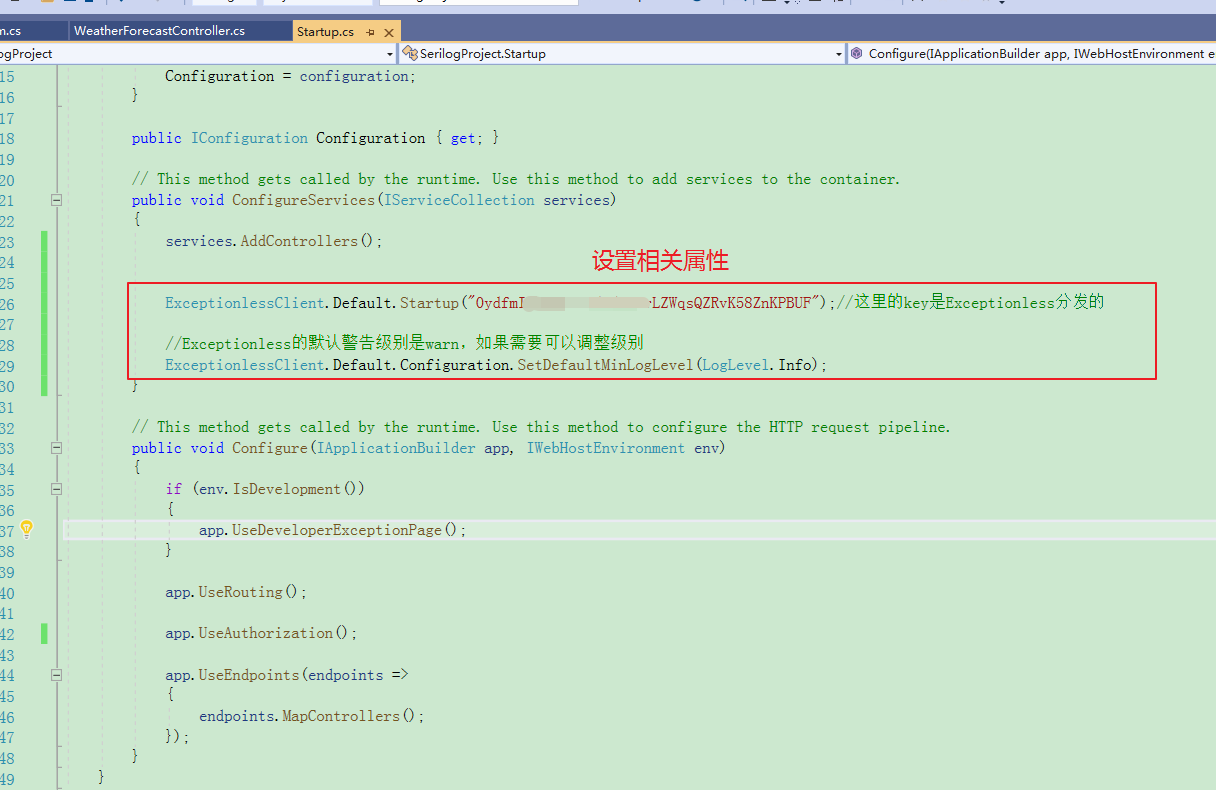Open the SerilogProject.Startup types dropdown
1216x790 pixels.
(838, 53)
